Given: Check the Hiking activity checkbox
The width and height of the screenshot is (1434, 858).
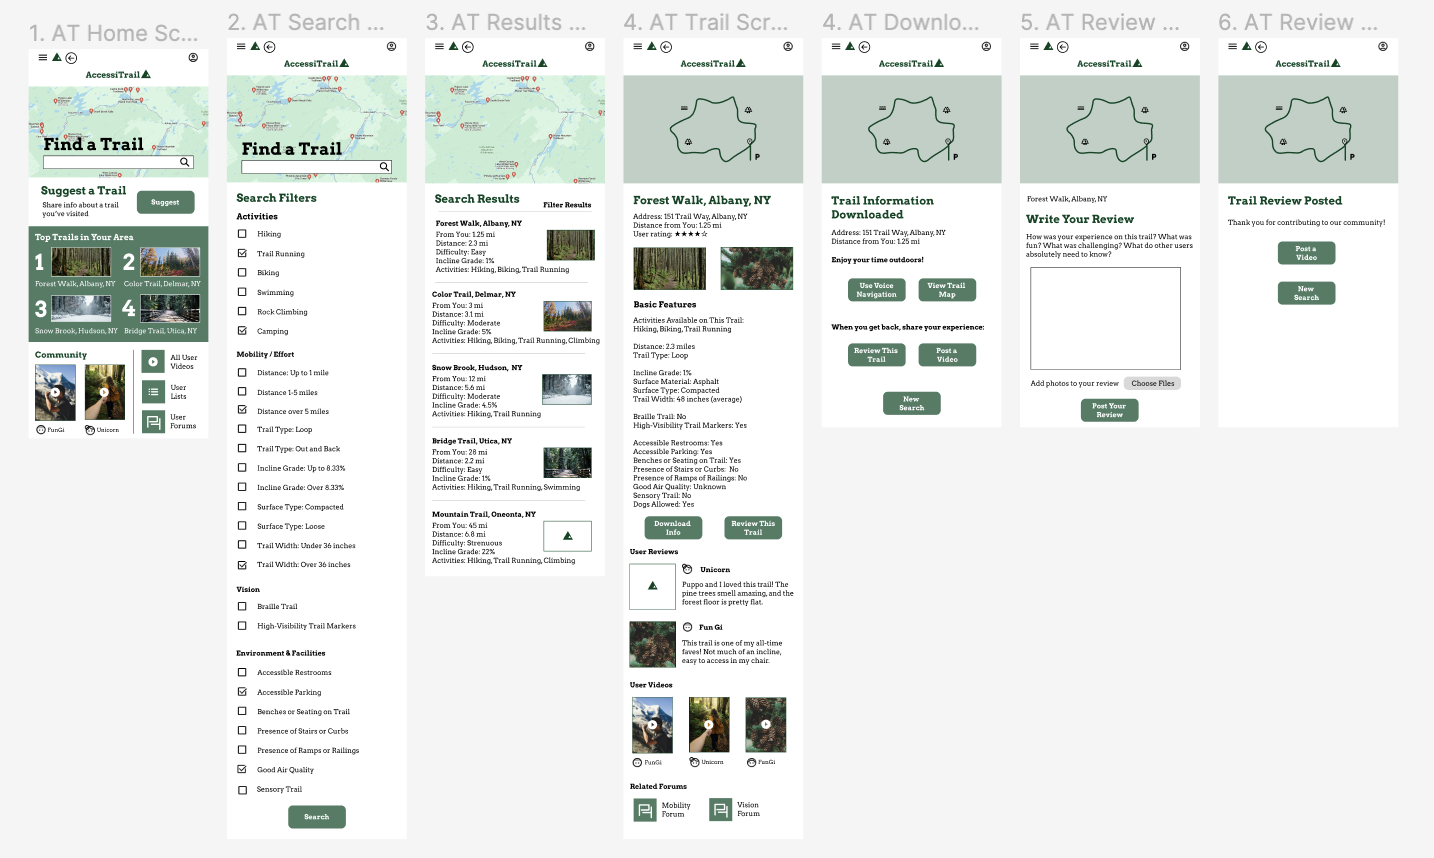Looking at the screenshot, I should pyautogui.click(x=242, y=234).
